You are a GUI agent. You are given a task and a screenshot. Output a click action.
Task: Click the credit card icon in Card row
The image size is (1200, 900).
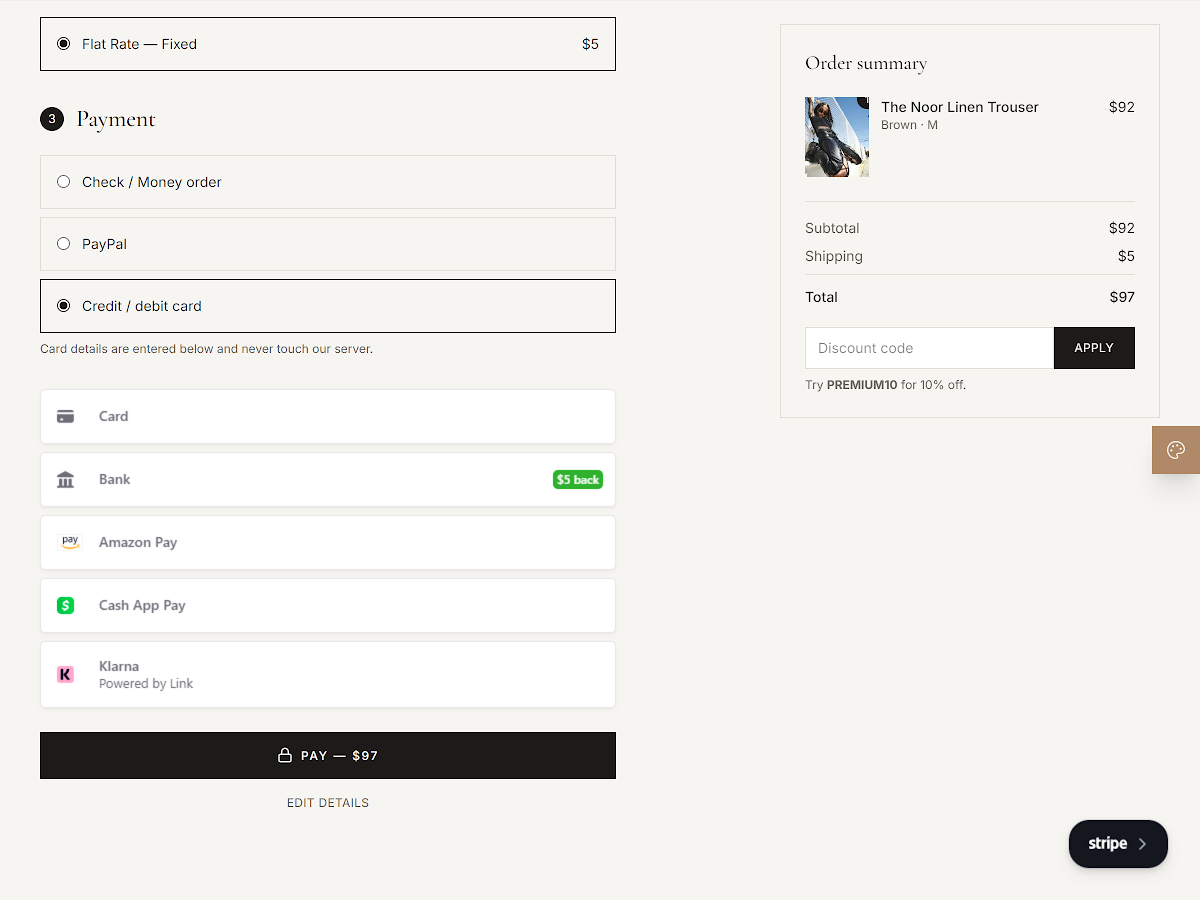coord(66,416)
